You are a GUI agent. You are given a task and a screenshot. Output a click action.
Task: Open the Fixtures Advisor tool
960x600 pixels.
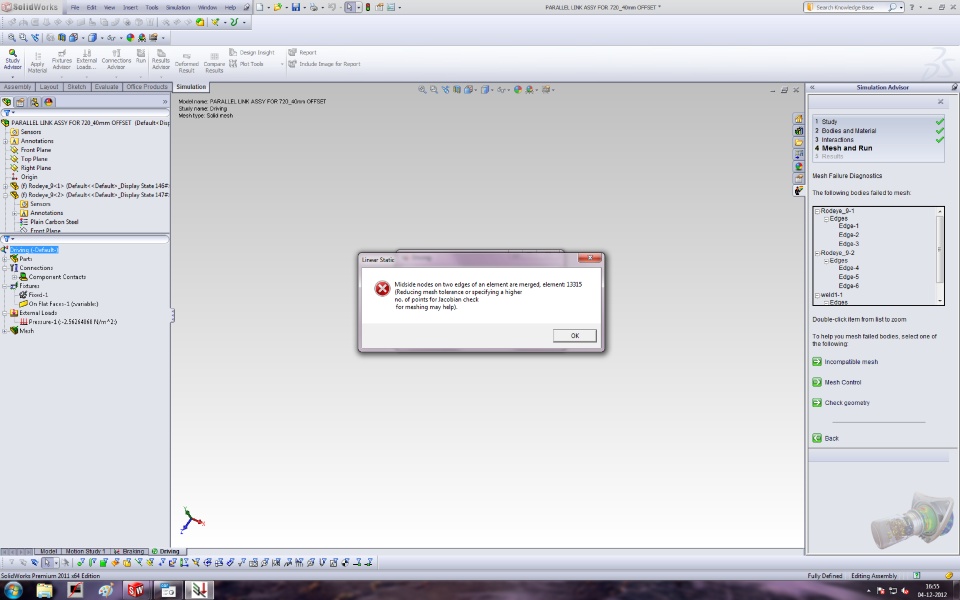[x=61, y=59]
